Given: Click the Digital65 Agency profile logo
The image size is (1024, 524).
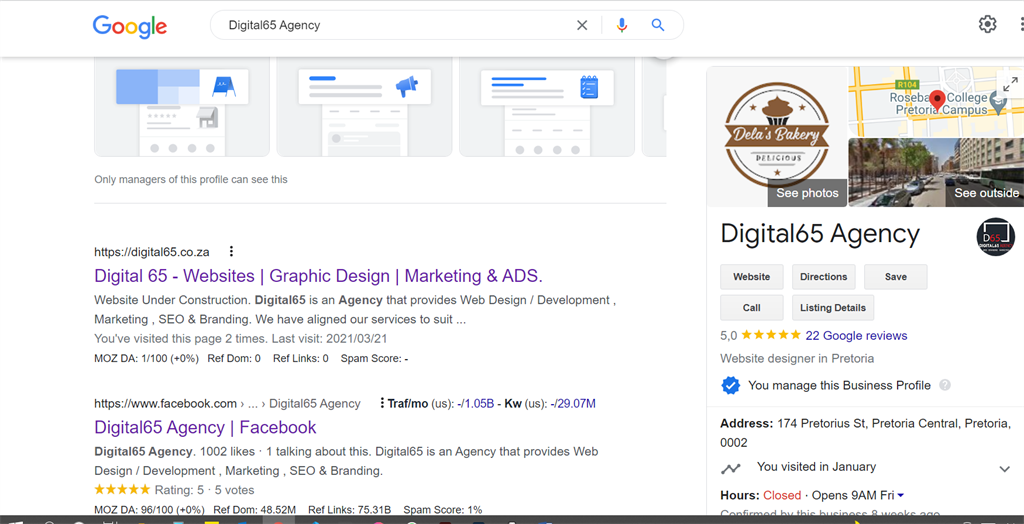Looking at the screenshot, I should [x=996, y=237].
